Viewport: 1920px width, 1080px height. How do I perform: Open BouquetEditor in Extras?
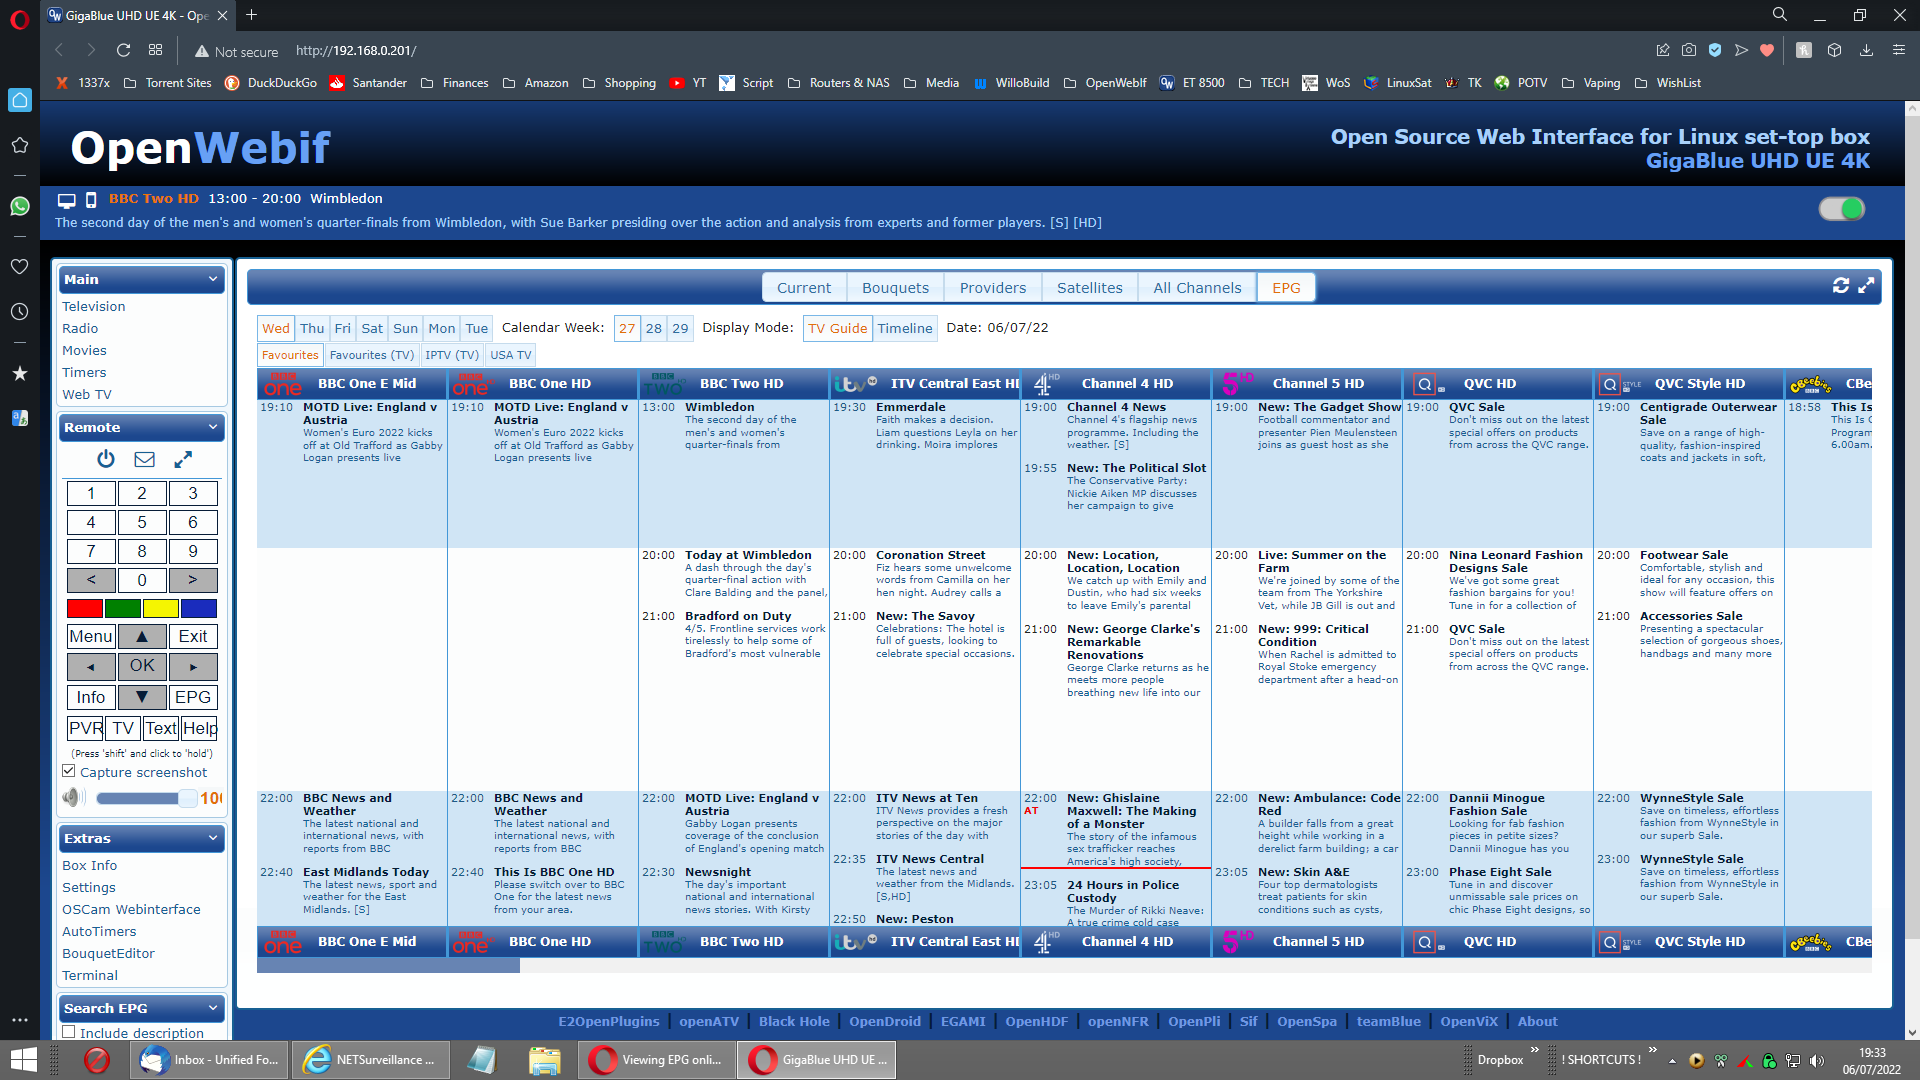tap(108, 953)
